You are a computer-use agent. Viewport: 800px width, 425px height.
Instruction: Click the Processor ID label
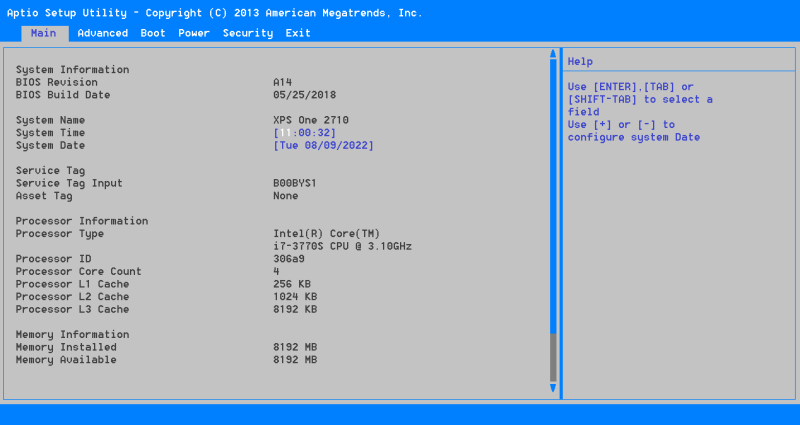point(54,259)
